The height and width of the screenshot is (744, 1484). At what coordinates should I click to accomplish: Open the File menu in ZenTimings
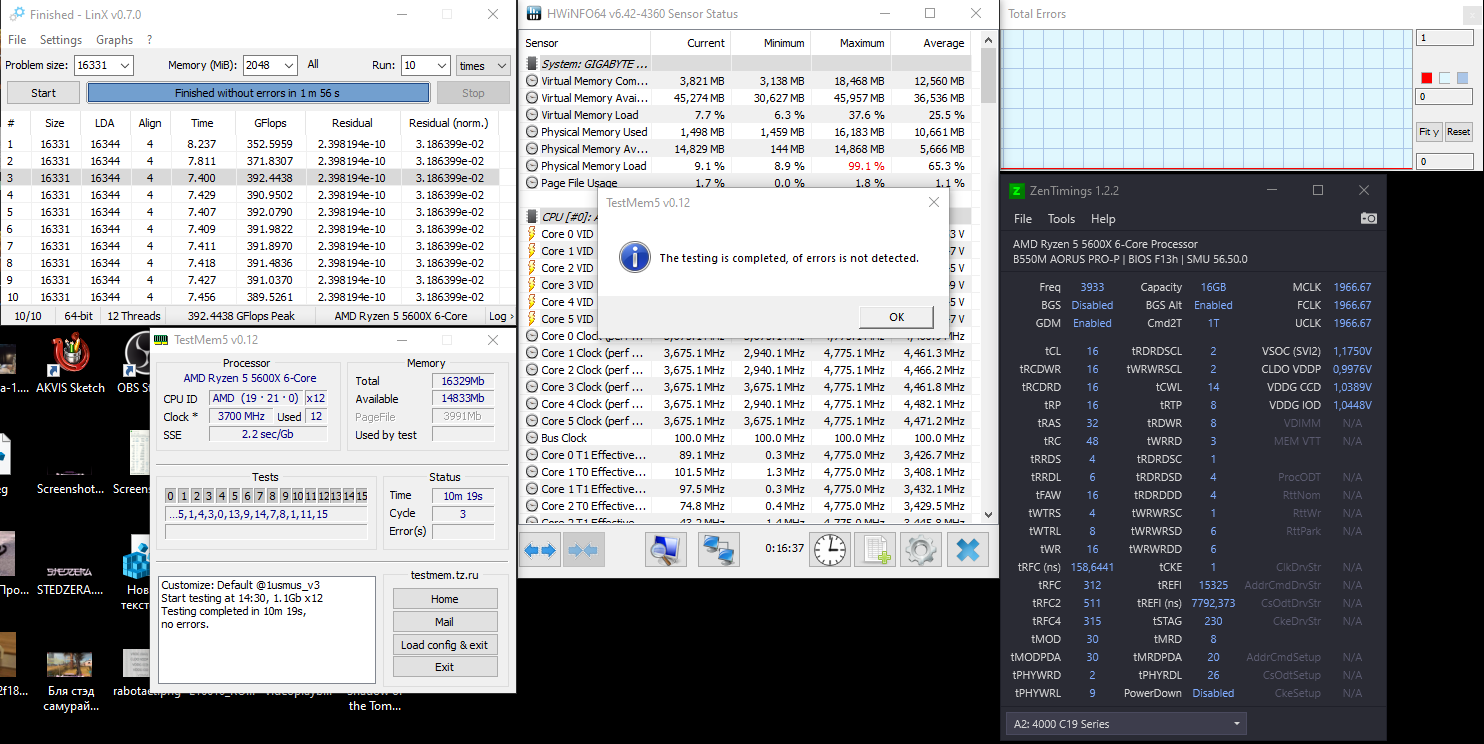[1023, 219]
